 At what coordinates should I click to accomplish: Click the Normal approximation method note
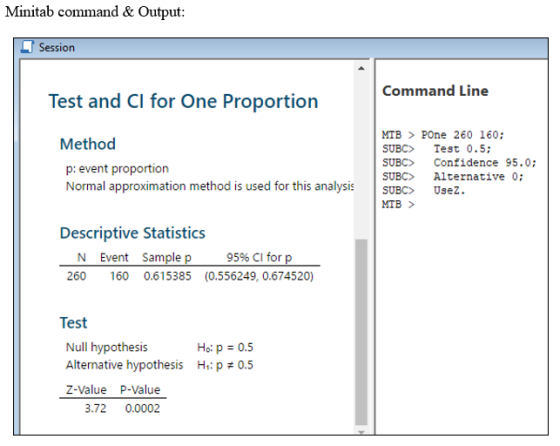tap(210, 186)
